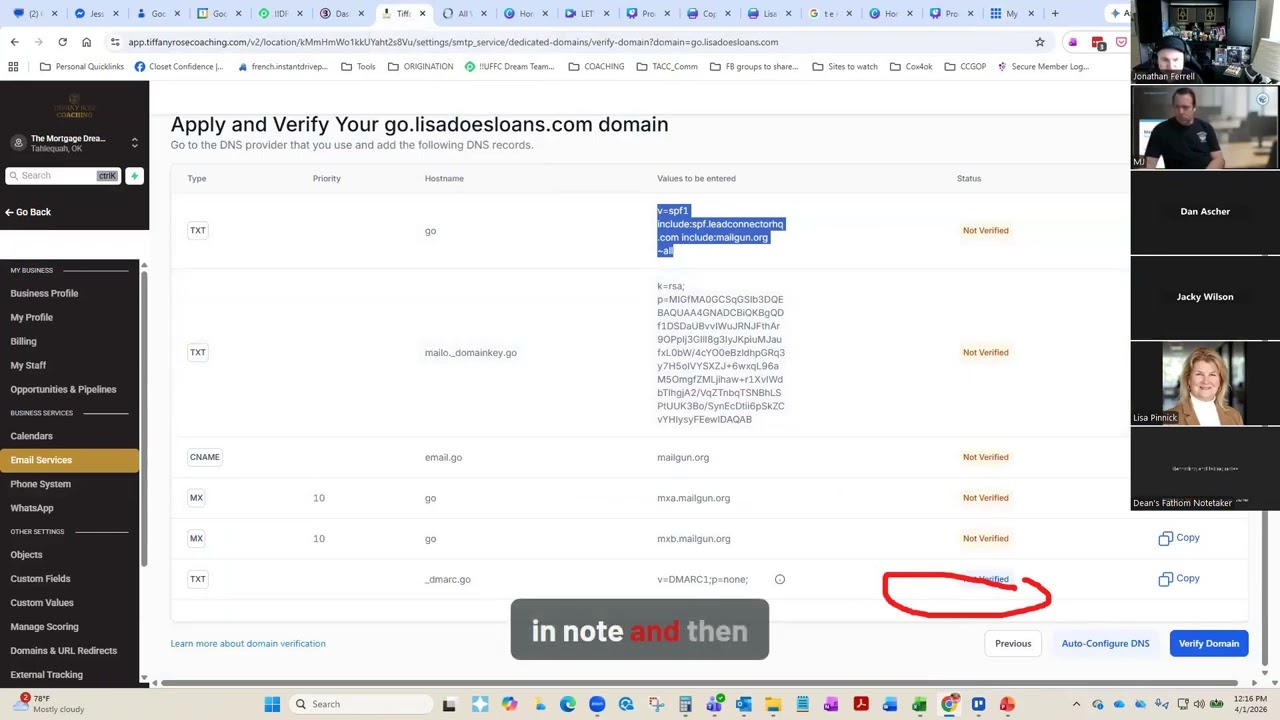Viewport: 1280px width, 720px height.
Task: Click the sidebar vertical scrollbar
Action: pyautogui.click(x=144, y=420)
